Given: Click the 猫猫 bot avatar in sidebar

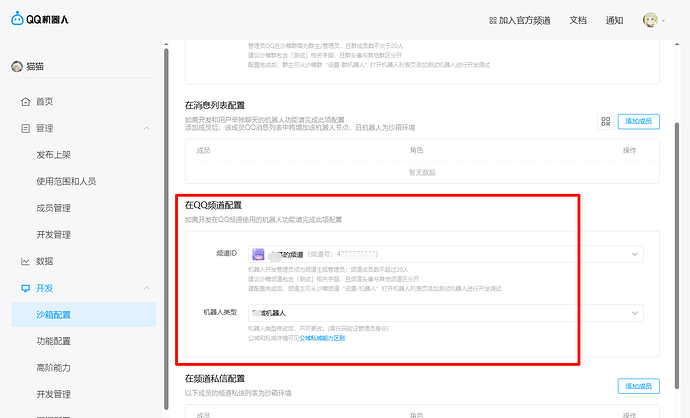Looking at the screenshot, I should (x=16, y=67).
